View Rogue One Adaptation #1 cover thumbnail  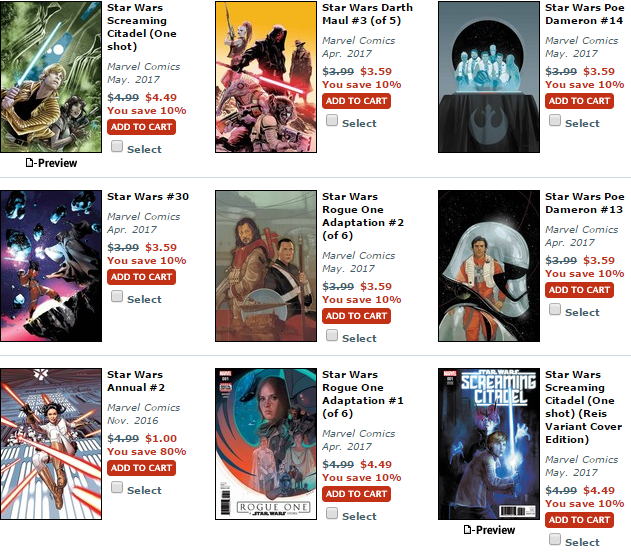(x=266, y=444)
